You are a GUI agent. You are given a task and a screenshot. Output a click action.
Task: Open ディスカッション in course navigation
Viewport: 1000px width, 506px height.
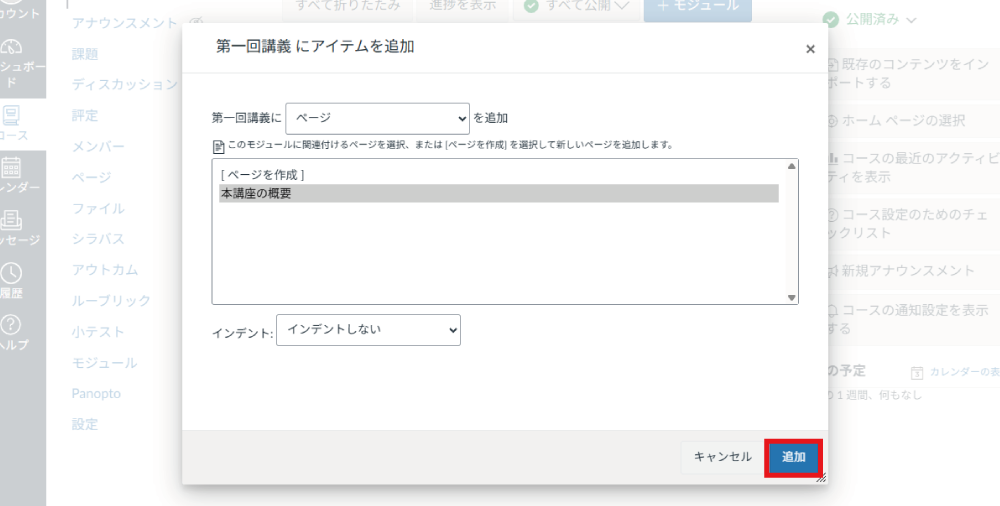(x=124, y=84)
